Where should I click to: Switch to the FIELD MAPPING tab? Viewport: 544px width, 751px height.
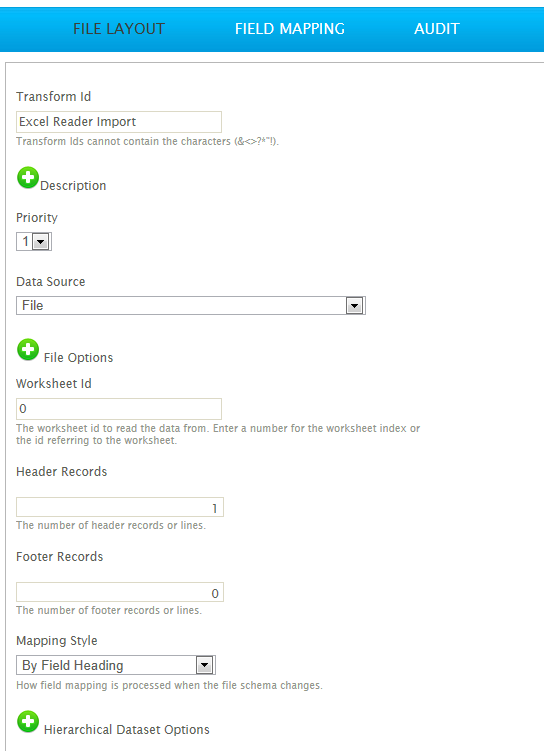tap(290, 29)
